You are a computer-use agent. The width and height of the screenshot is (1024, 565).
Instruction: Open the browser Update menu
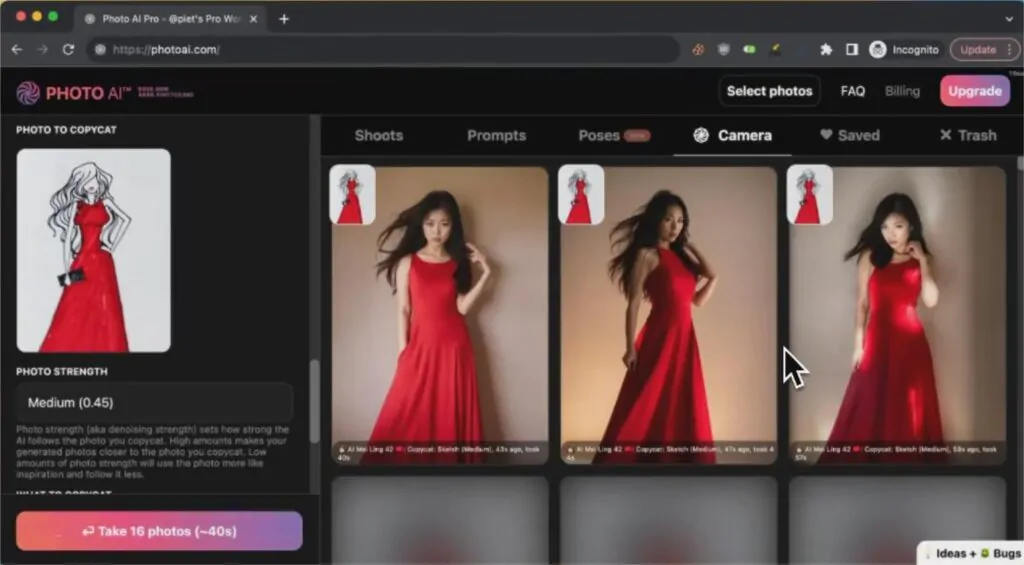(x=984, y=49)
